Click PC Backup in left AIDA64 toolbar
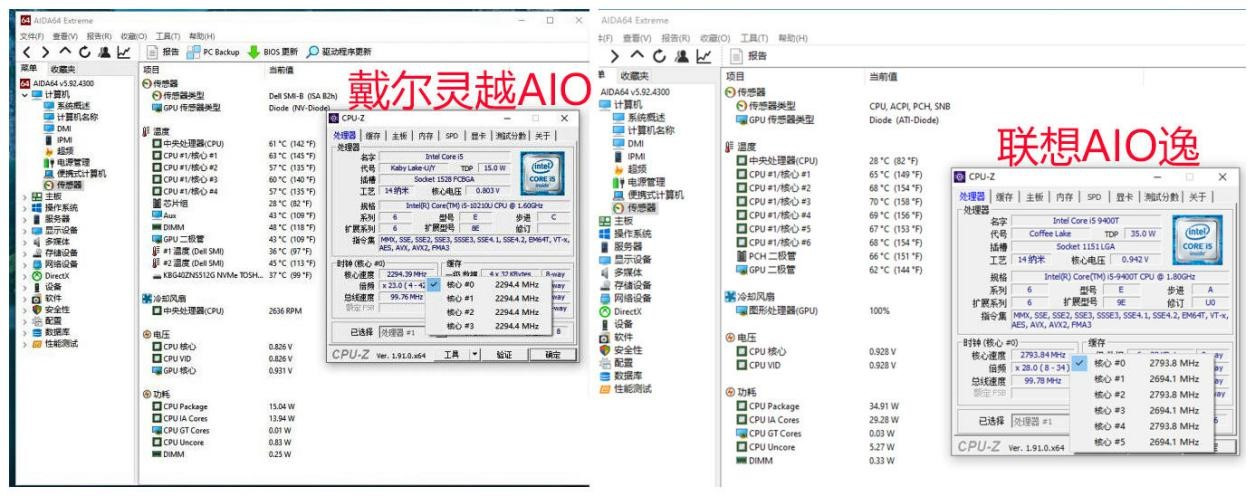Image resolution: width=1255 pixels, height=496 pixels. click(211, 51)
